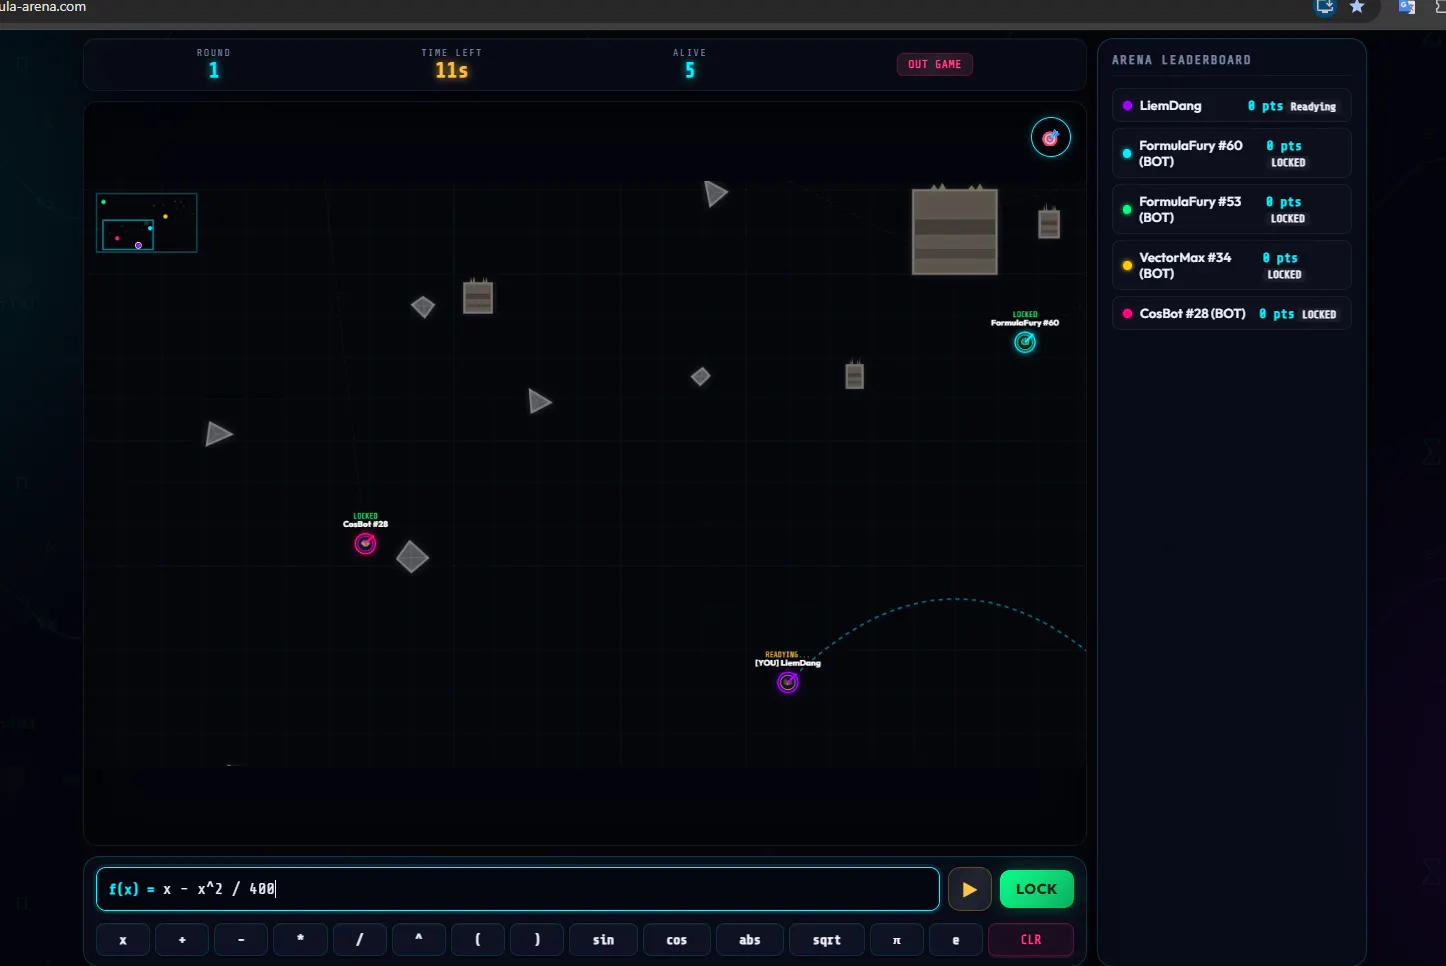This screenshot has height=966, width=1446.
Task: Insert sin function key
Action: pyautogui.click(x=604, y=940)
